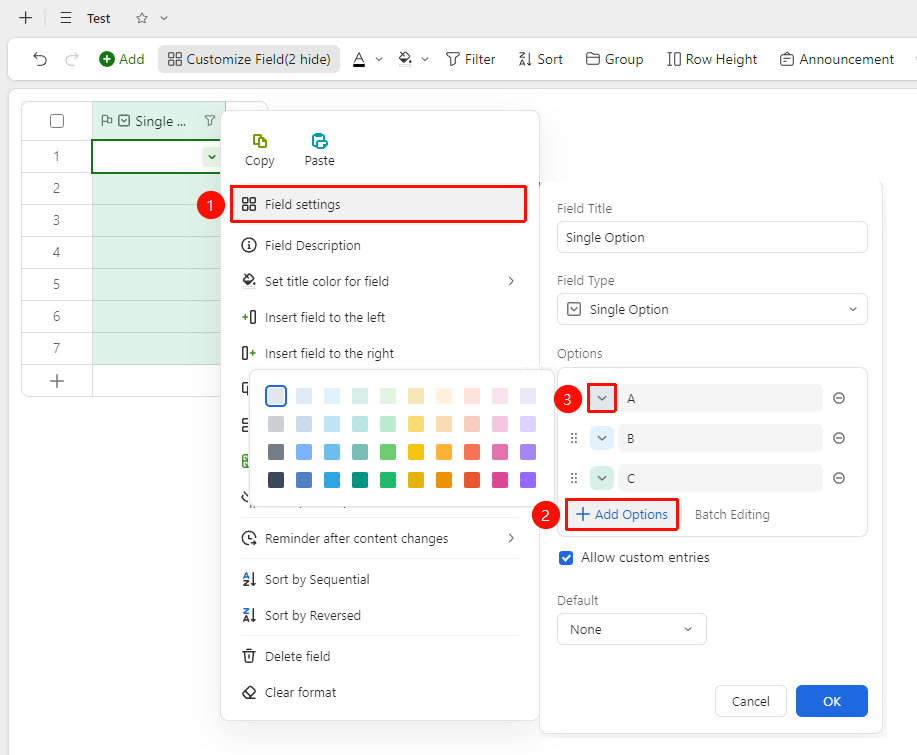Viewport: 917px width, 755px height.
Task: Click the filter icon in Single column header
Action: pos(209,121)
